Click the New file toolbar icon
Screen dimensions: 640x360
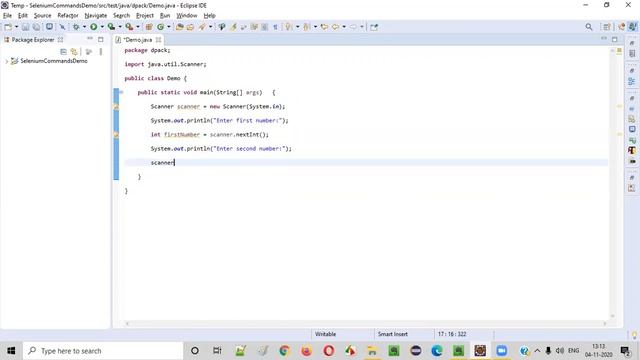tap(8, 27)
